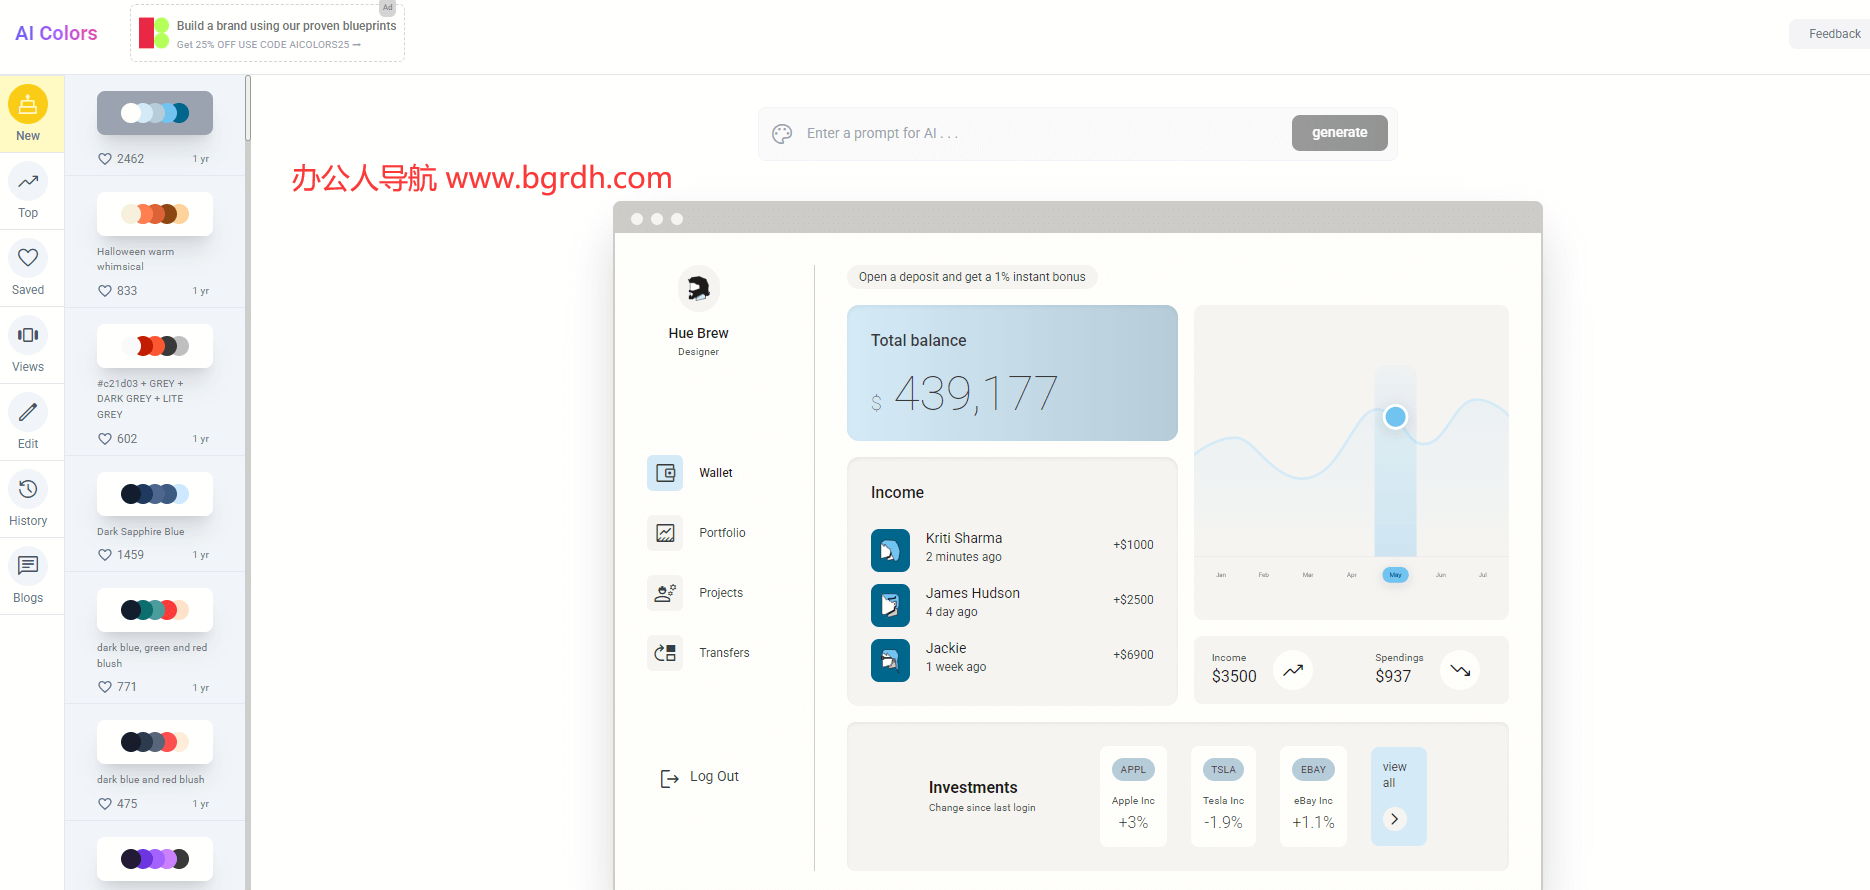This screenshot has width=1870, height=890.
Task: Click the Wallet icon in mockup
Action: click(x=665, y=473)
